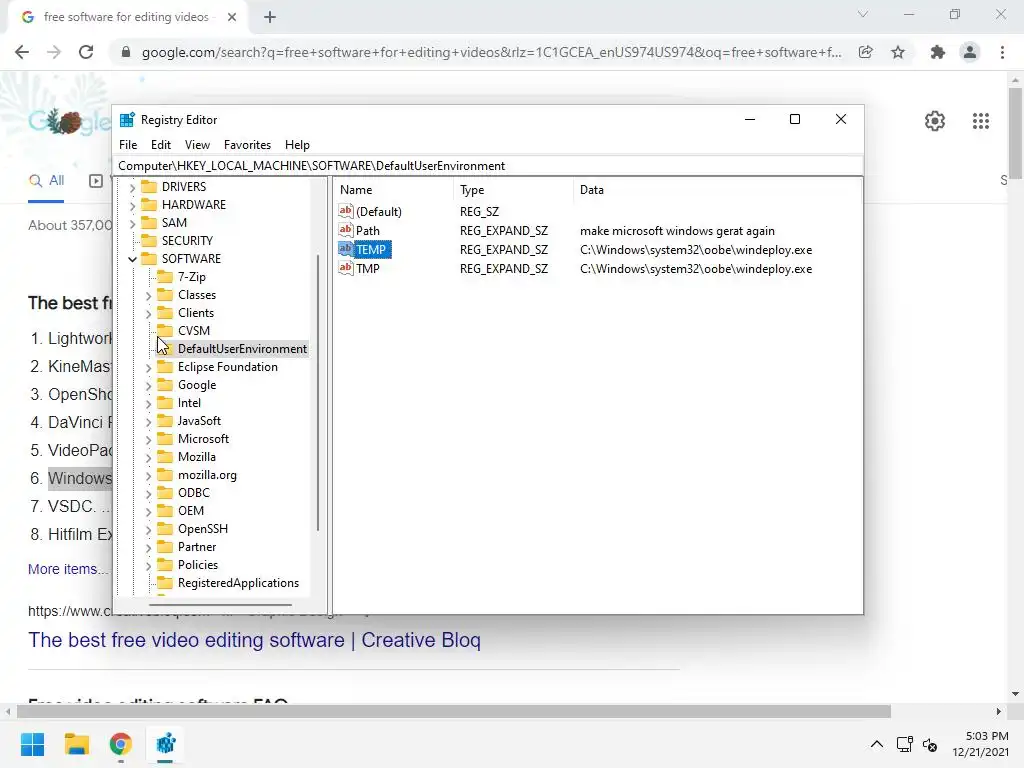The height and width of the screenshot is (768, 1024).
Task: Select the ODBC key
Action: click(x=193, y=493)
